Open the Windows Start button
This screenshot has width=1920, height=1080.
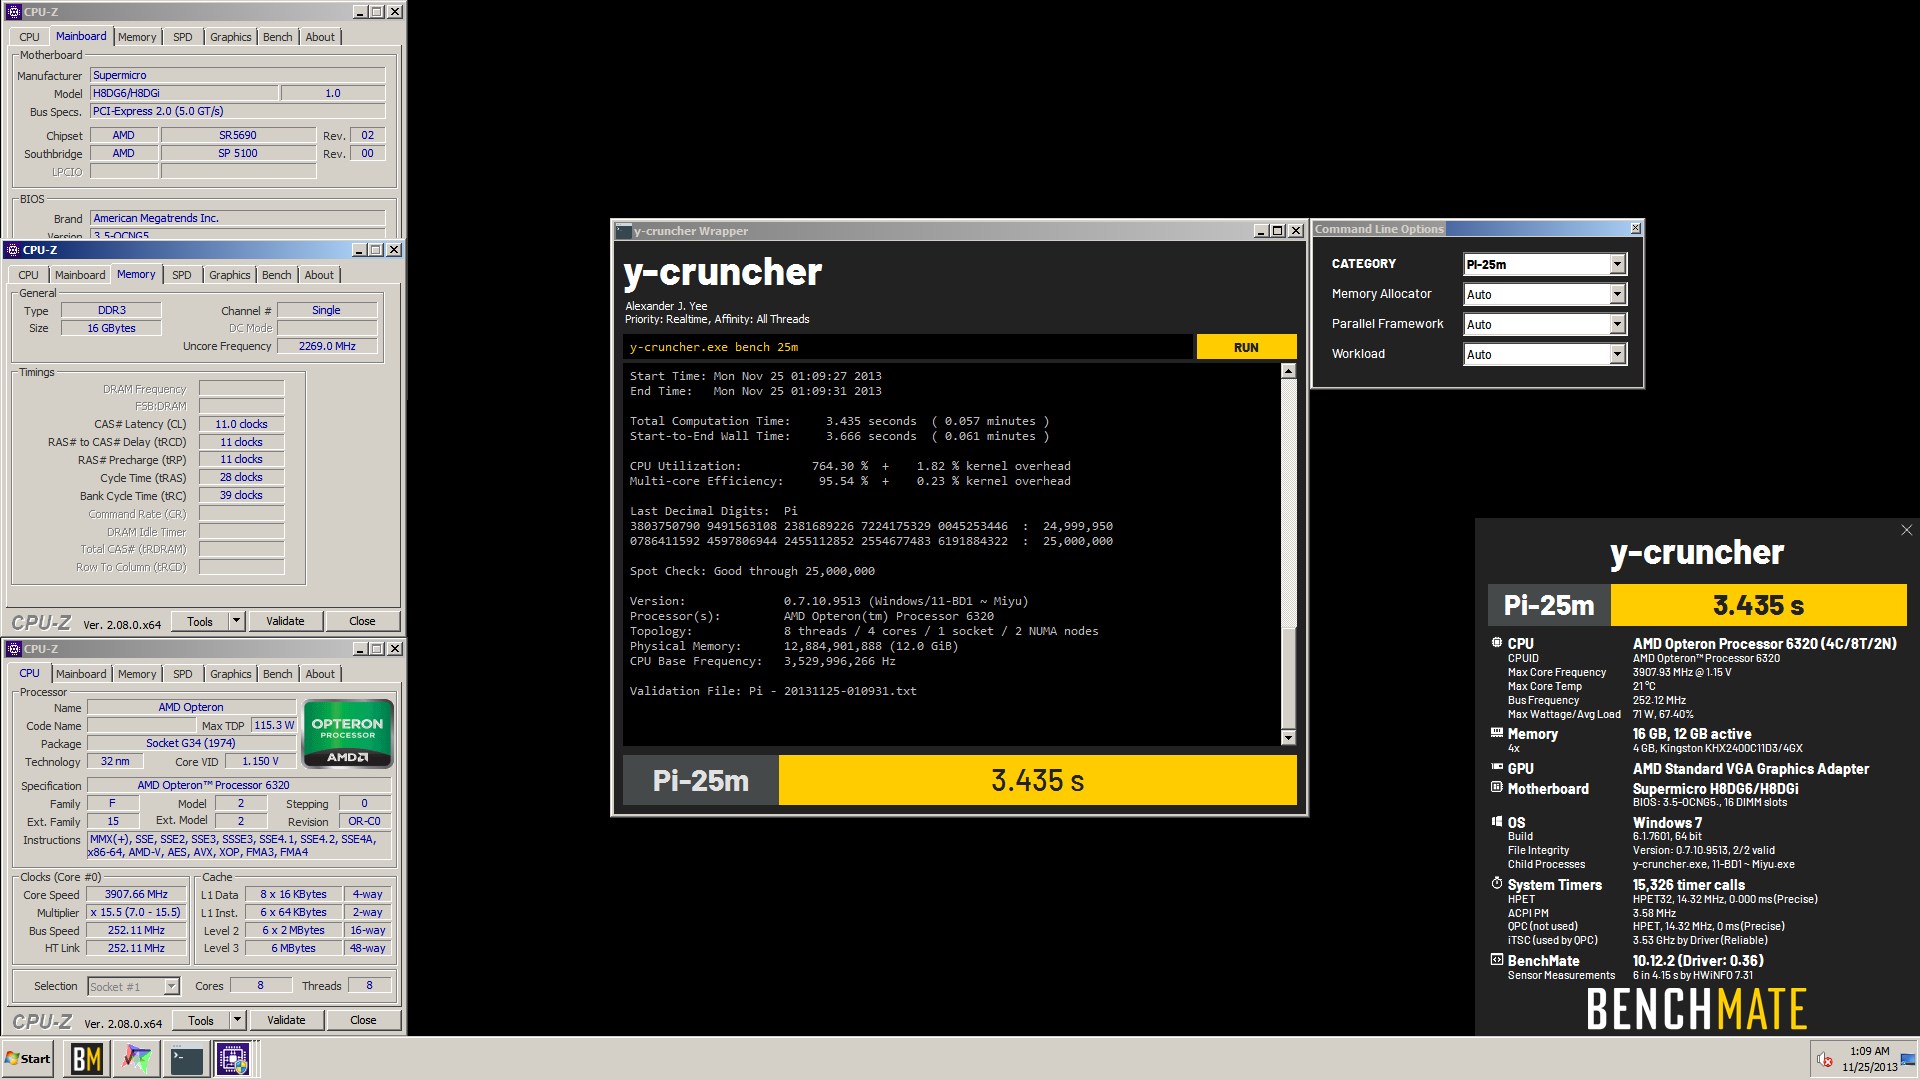click(x=27, y=1059)
